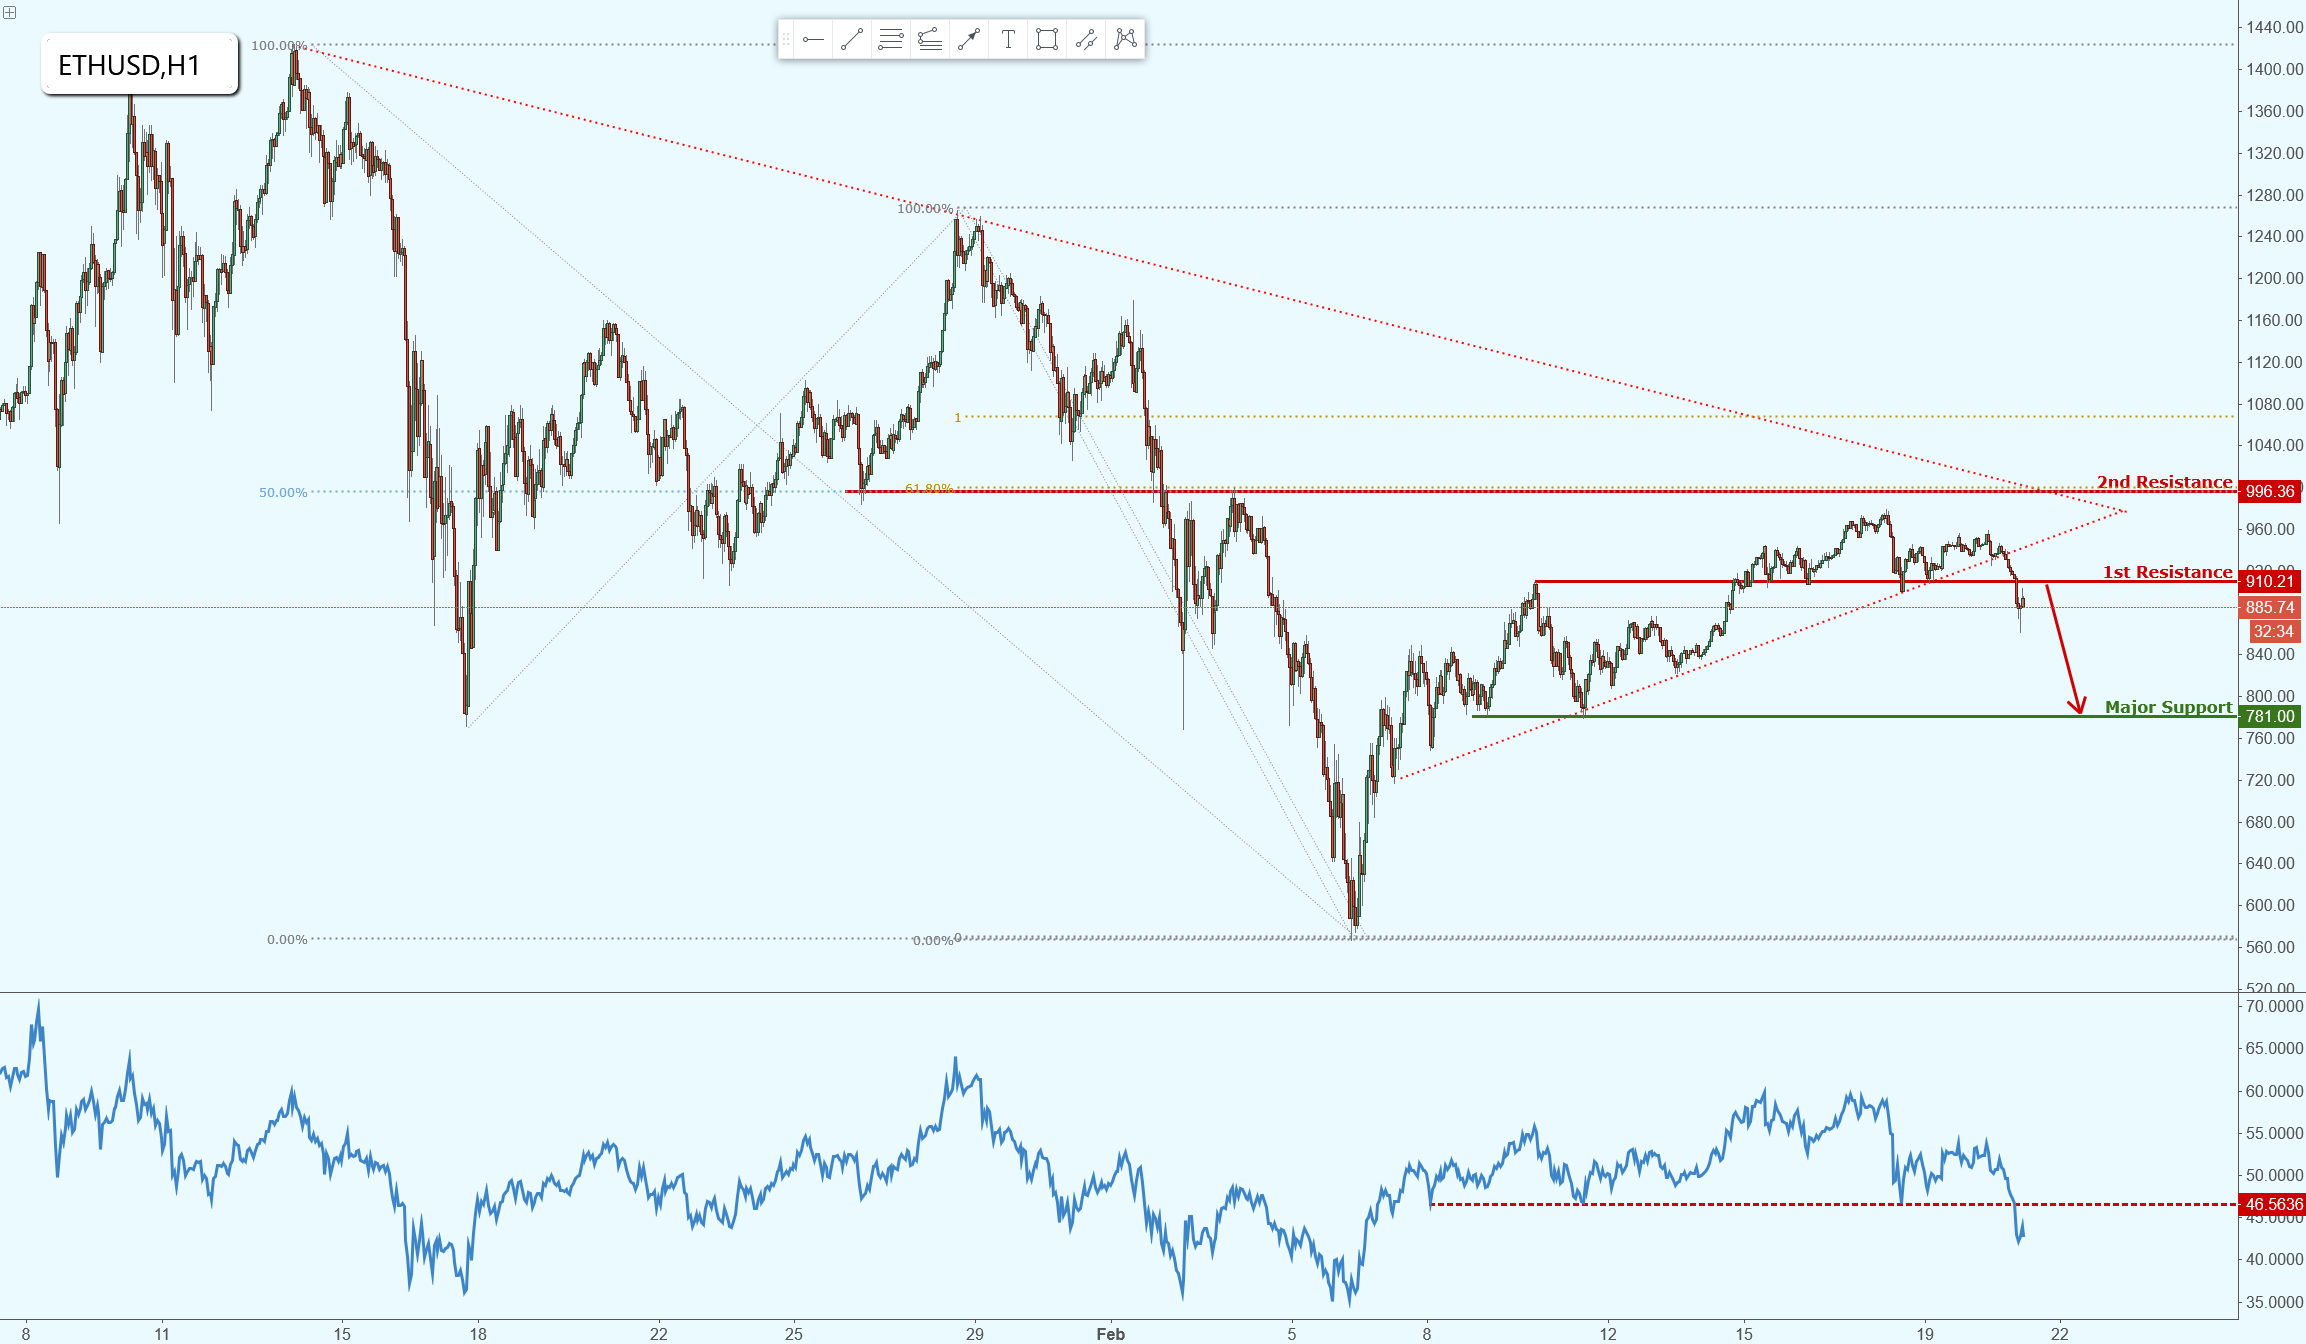The height and width of the screenshot is (1344, 2306).
Task: Click the 1200.00 price scale label
Action: pos(2274,278)
